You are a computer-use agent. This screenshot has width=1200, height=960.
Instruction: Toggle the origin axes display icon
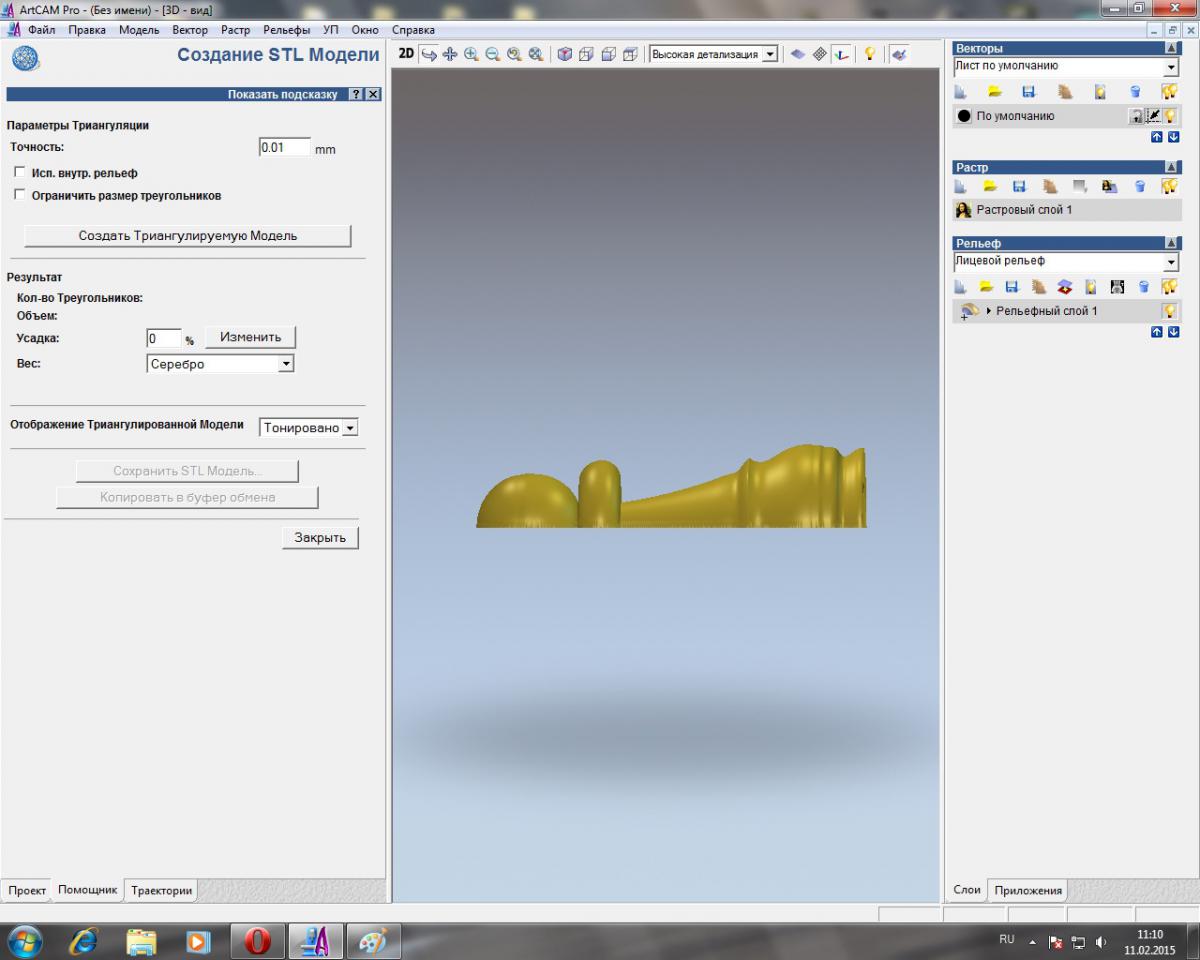tap(841, 54)
